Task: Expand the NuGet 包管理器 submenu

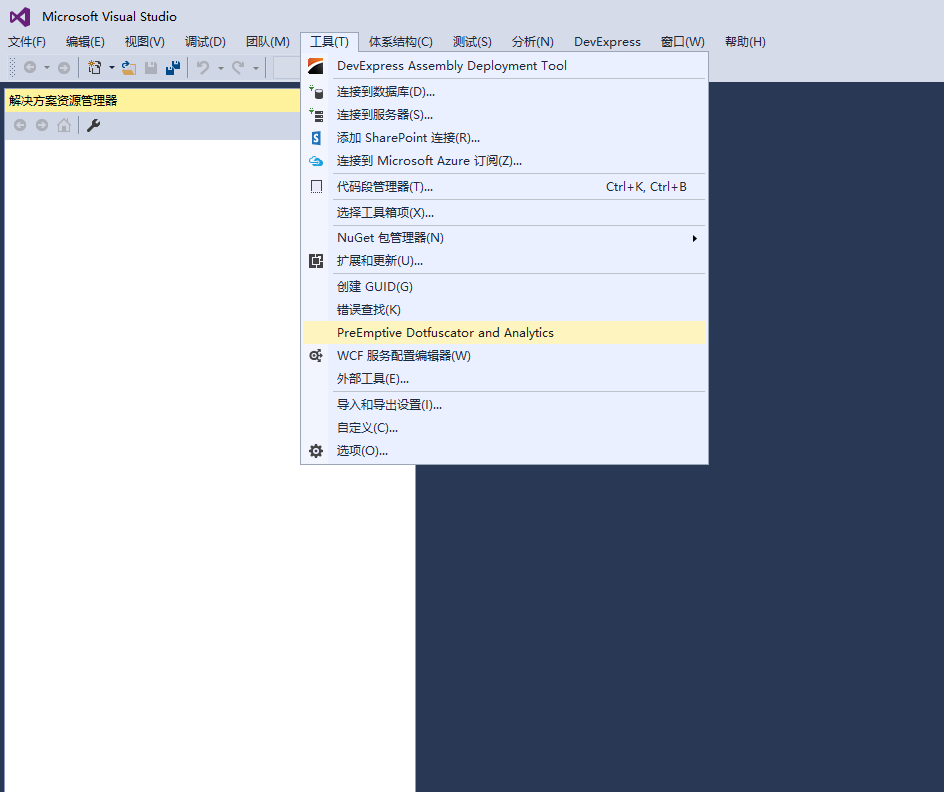Action: click(x=500, y=237)
